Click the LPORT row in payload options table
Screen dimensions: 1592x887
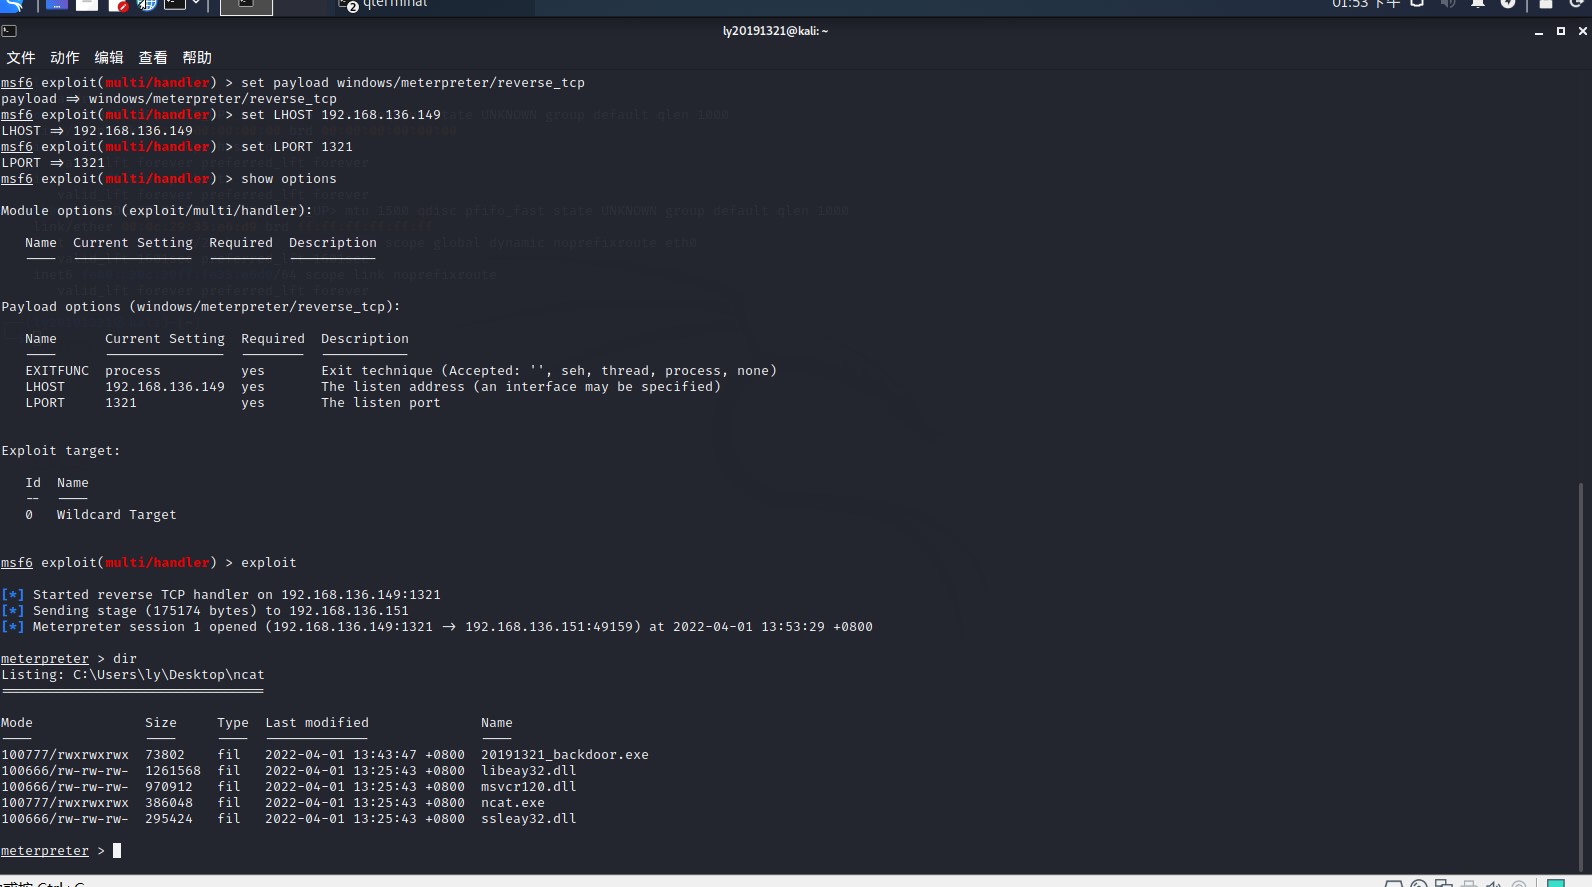(x=233, y=403)
